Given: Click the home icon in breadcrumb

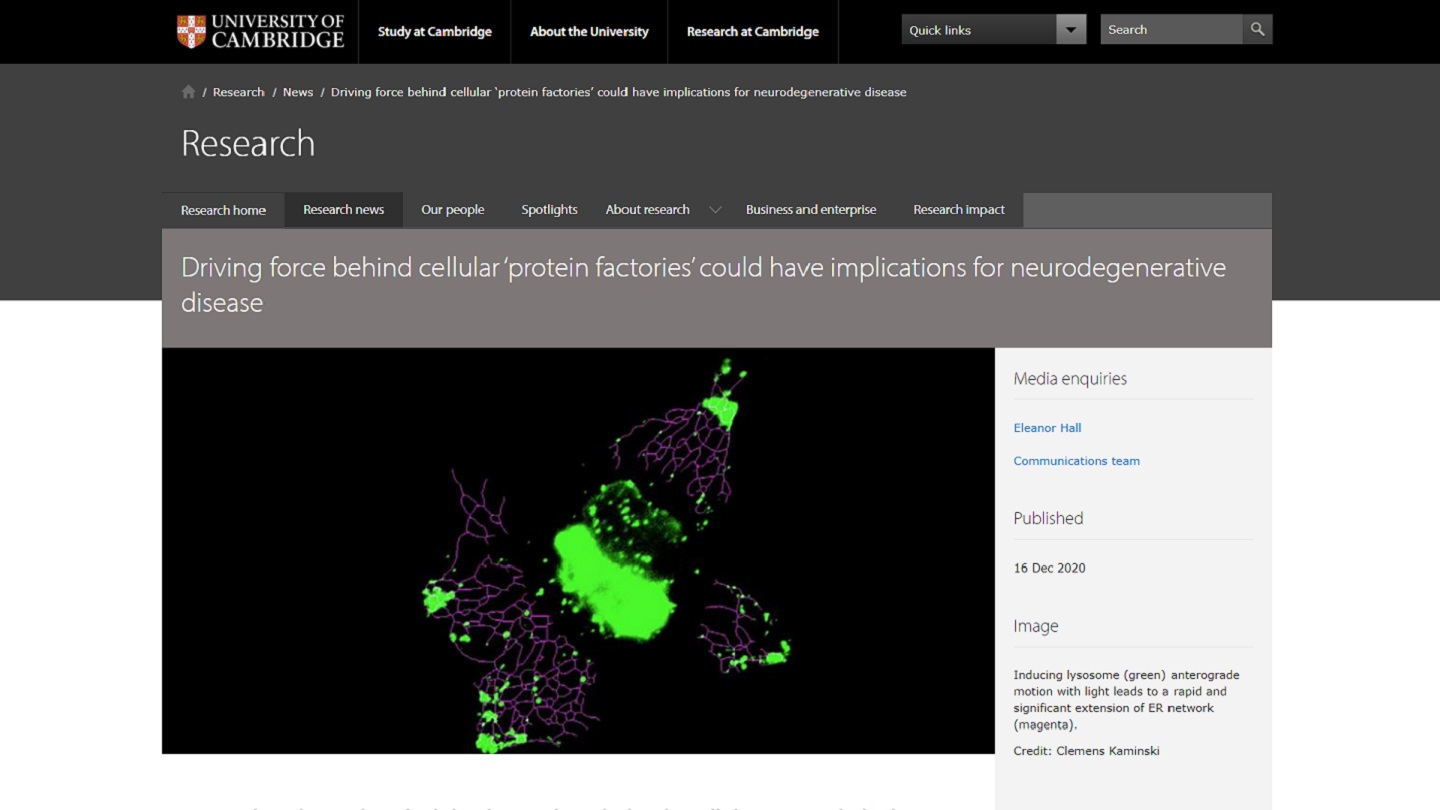Looking at the screenshot, I should pyautogui.click(x=188, y=92).
